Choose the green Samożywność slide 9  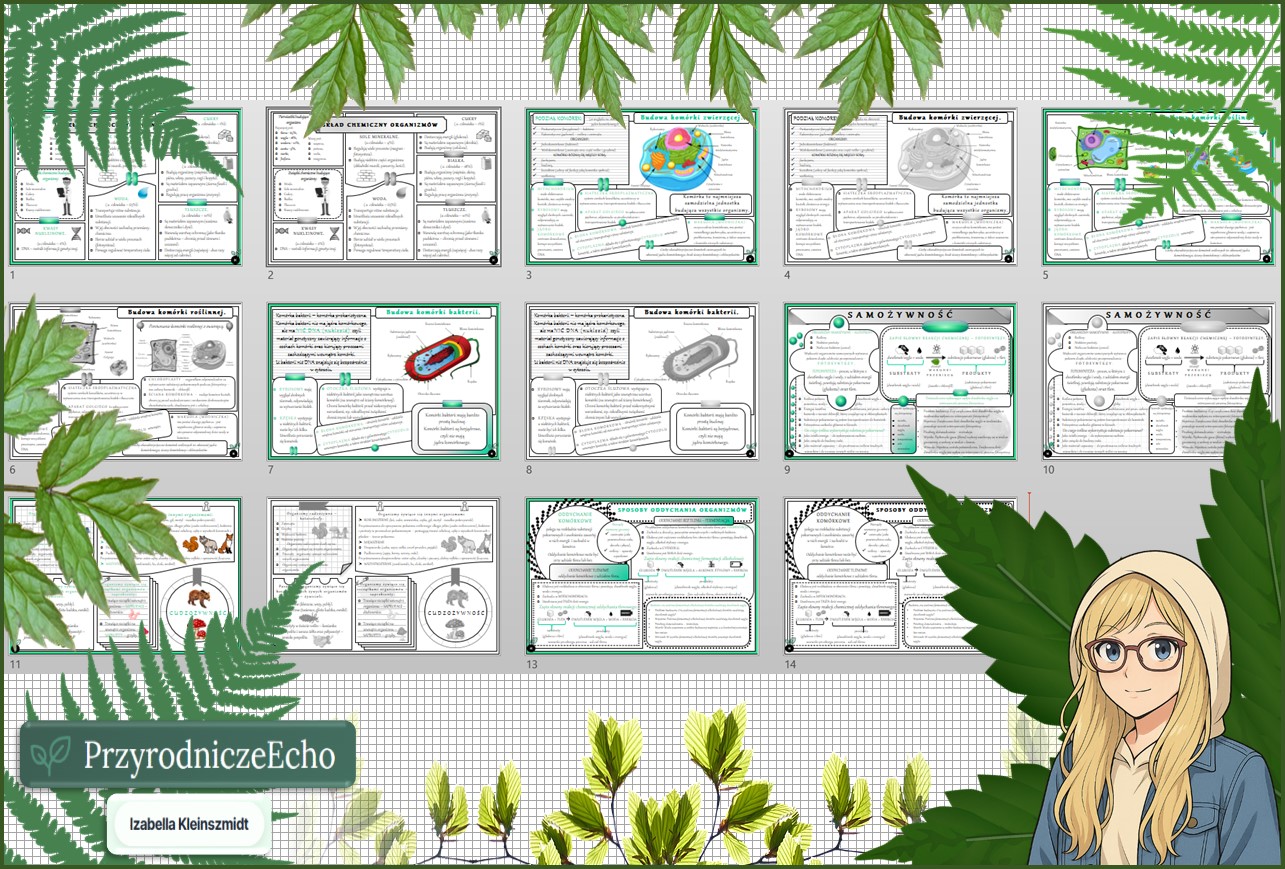(900, 382)
